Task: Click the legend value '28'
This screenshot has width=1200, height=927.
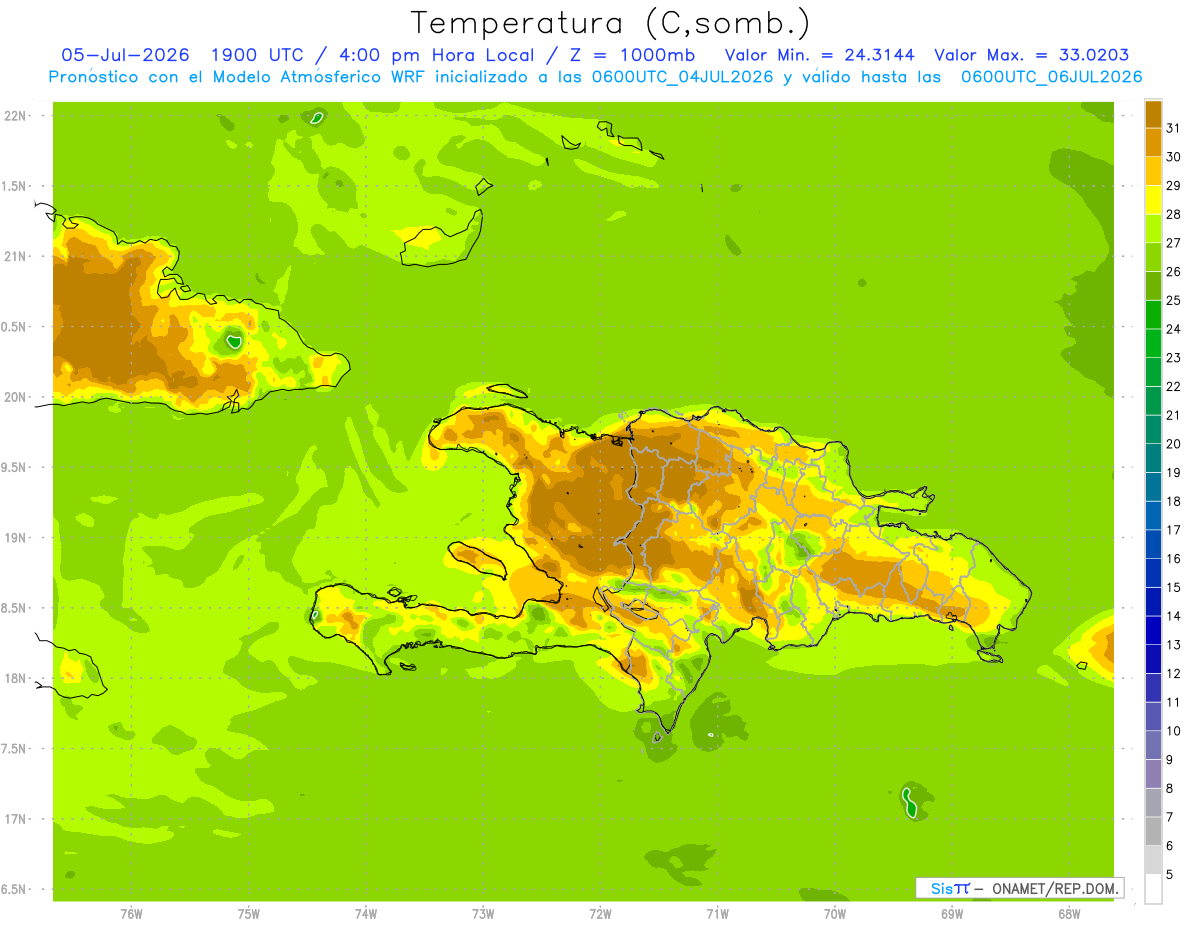Action: pos(1174,214)
